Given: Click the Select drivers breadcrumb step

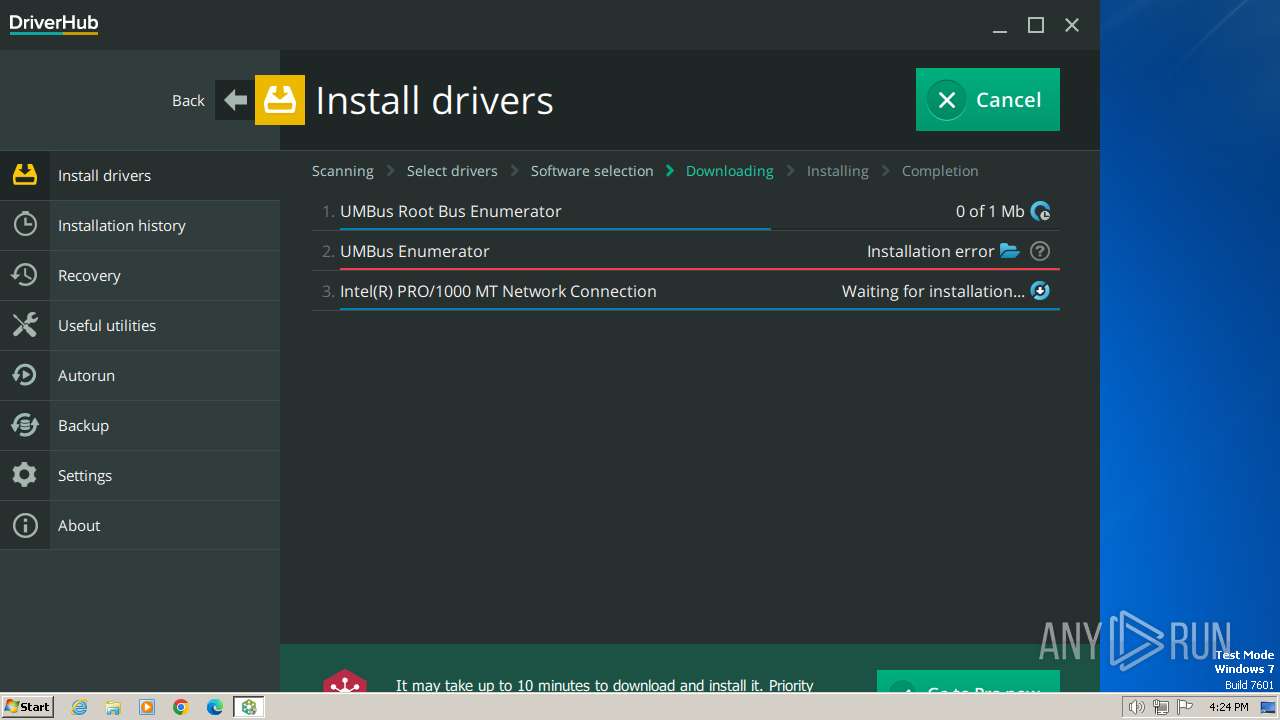Looking at the screenshot, I should tap(452, 171).
